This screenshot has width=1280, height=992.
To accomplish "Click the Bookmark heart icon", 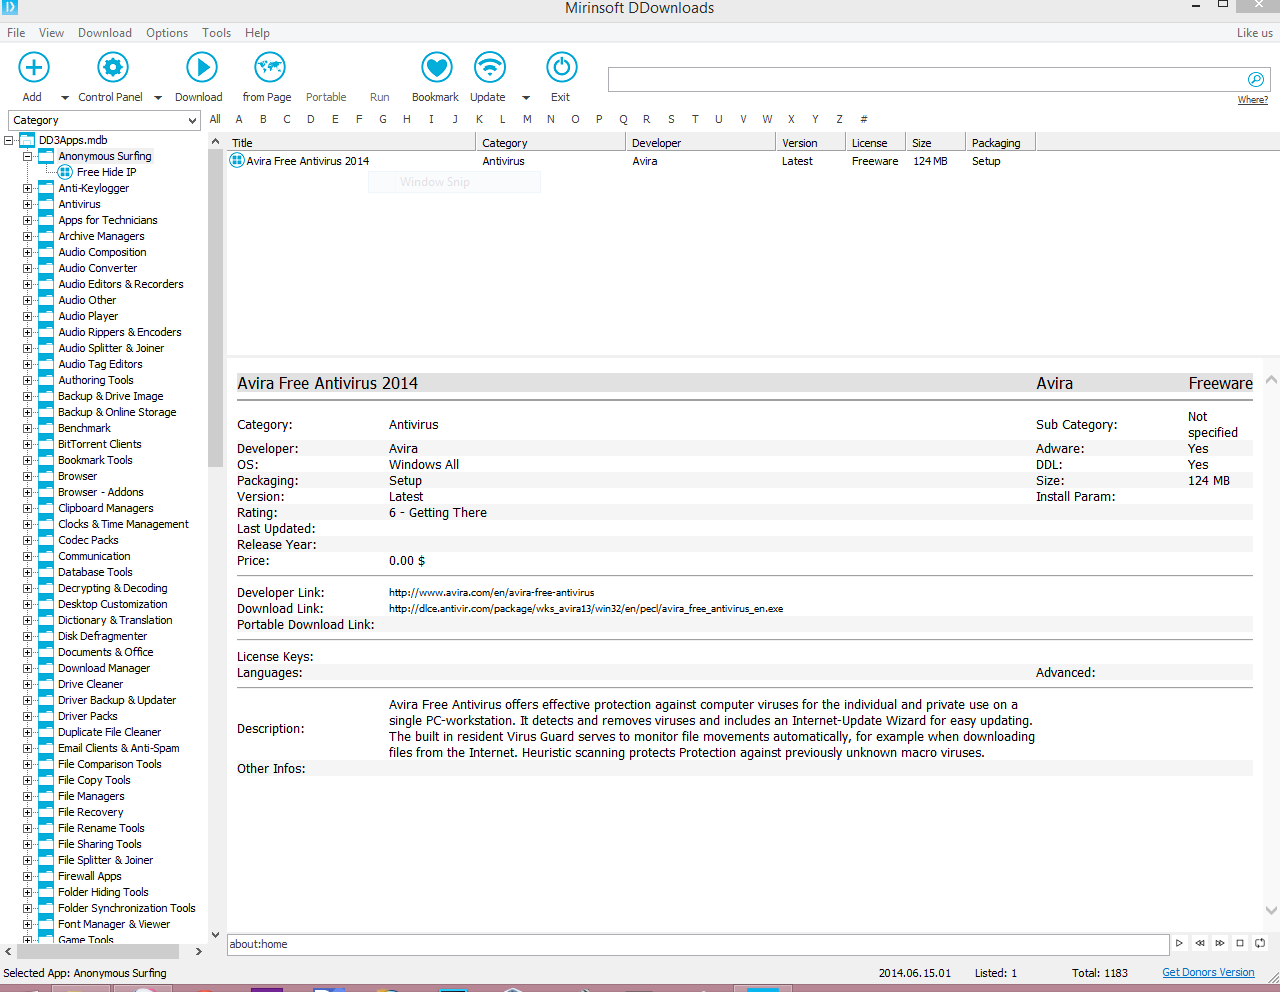I will 436,67.
